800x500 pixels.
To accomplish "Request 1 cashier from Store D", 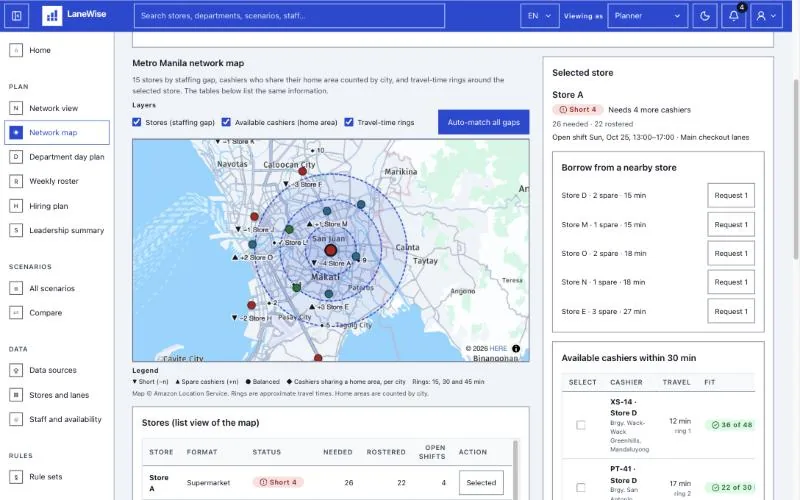I will (x=731, y=195).
